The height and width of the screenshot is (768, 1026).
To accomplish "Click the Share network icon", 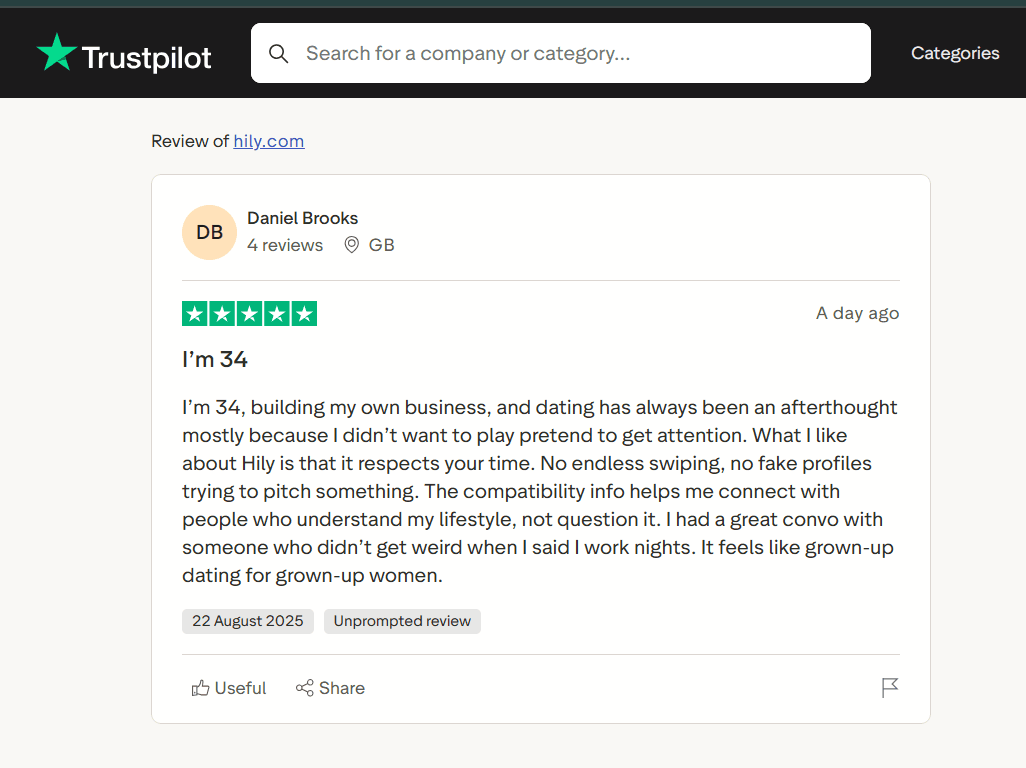I will (x=304, y=688).
